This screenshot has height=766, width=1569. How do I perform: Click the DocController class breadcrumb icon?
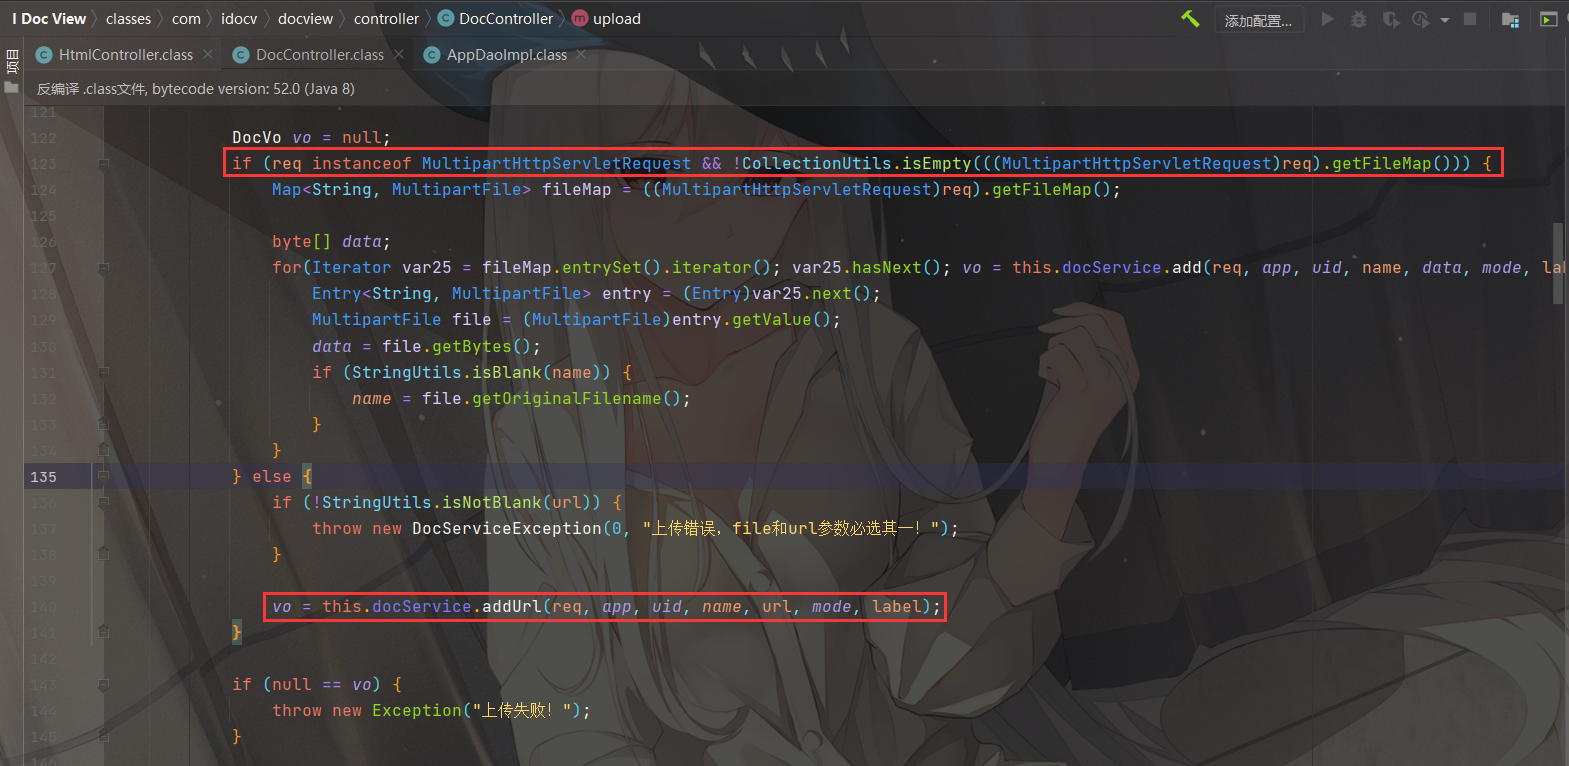coord(446,18)
